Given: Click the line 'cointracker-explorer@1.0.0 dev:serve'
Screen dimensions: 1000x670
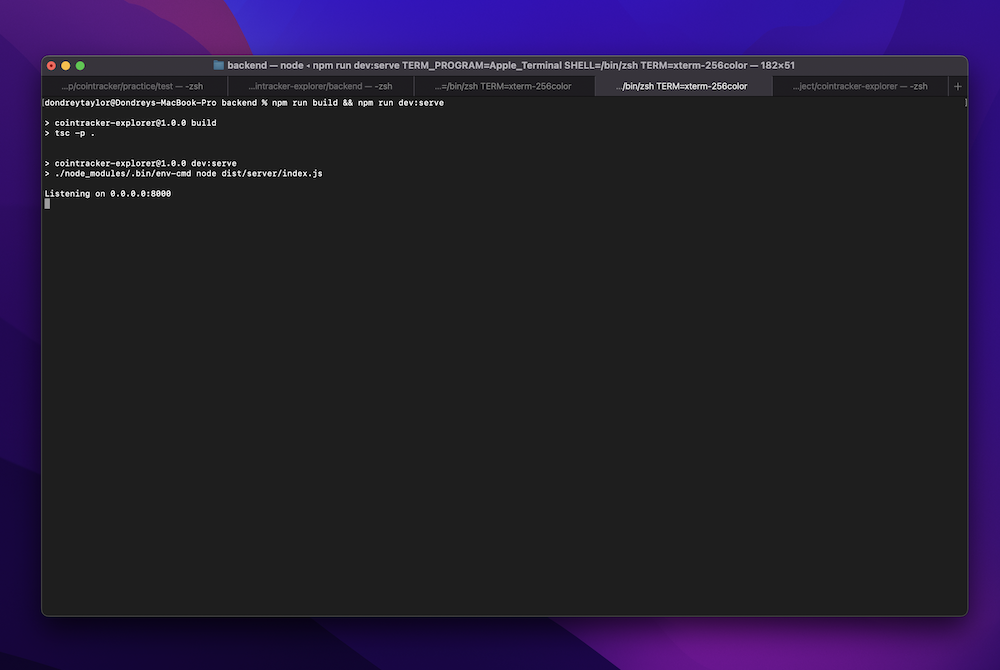Looking at the screenshot, I should [x=145, y=163].
